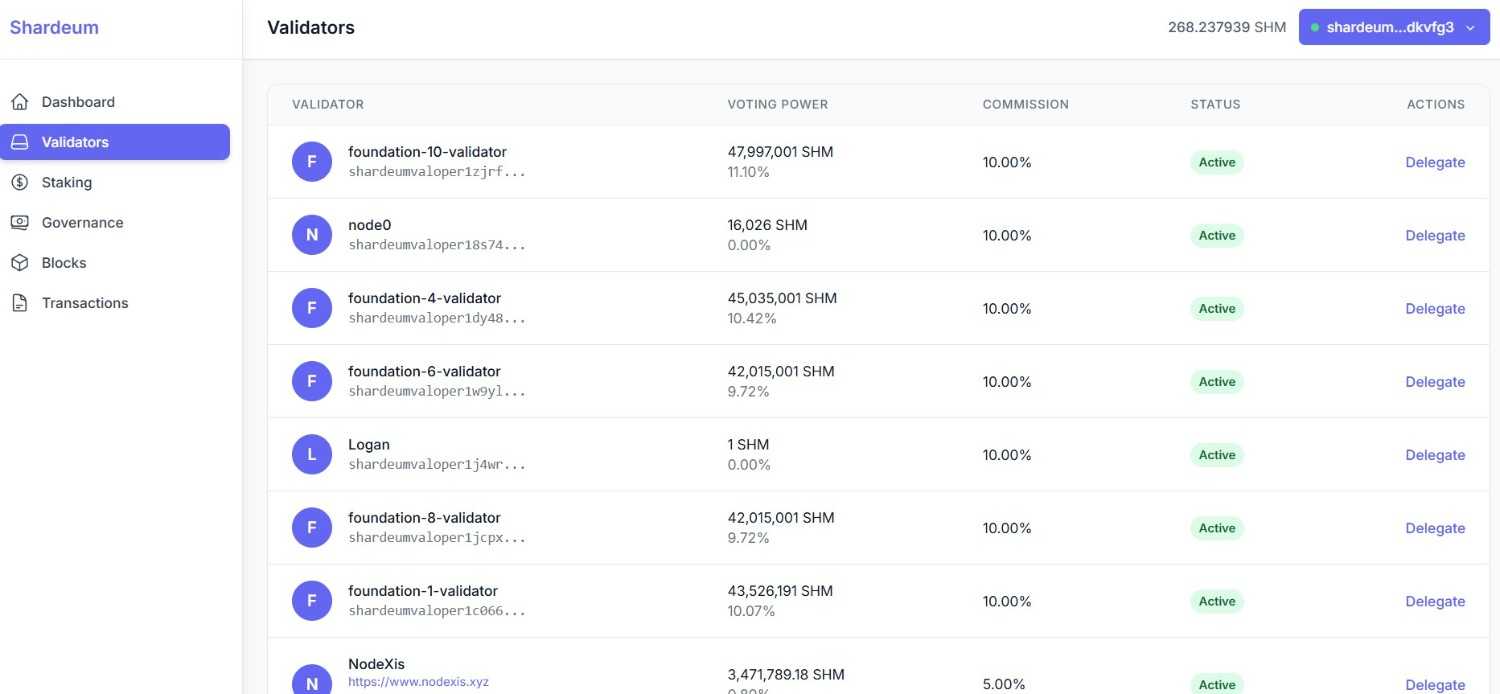Click the node0 circular avatar
Image resolution: width=1500 pixels, height=694 pixels.
pyautogui.click(x=311, y=234)
